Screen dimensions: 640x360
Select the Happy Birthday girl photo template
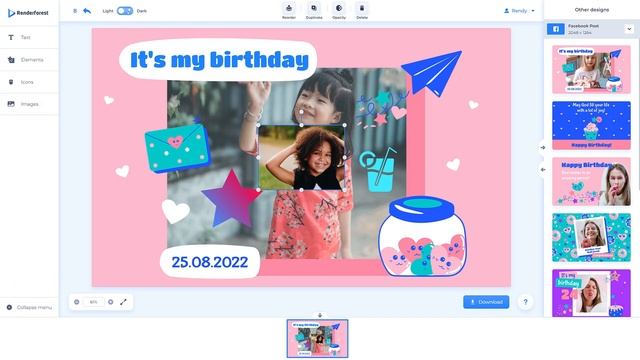[591, 182]
